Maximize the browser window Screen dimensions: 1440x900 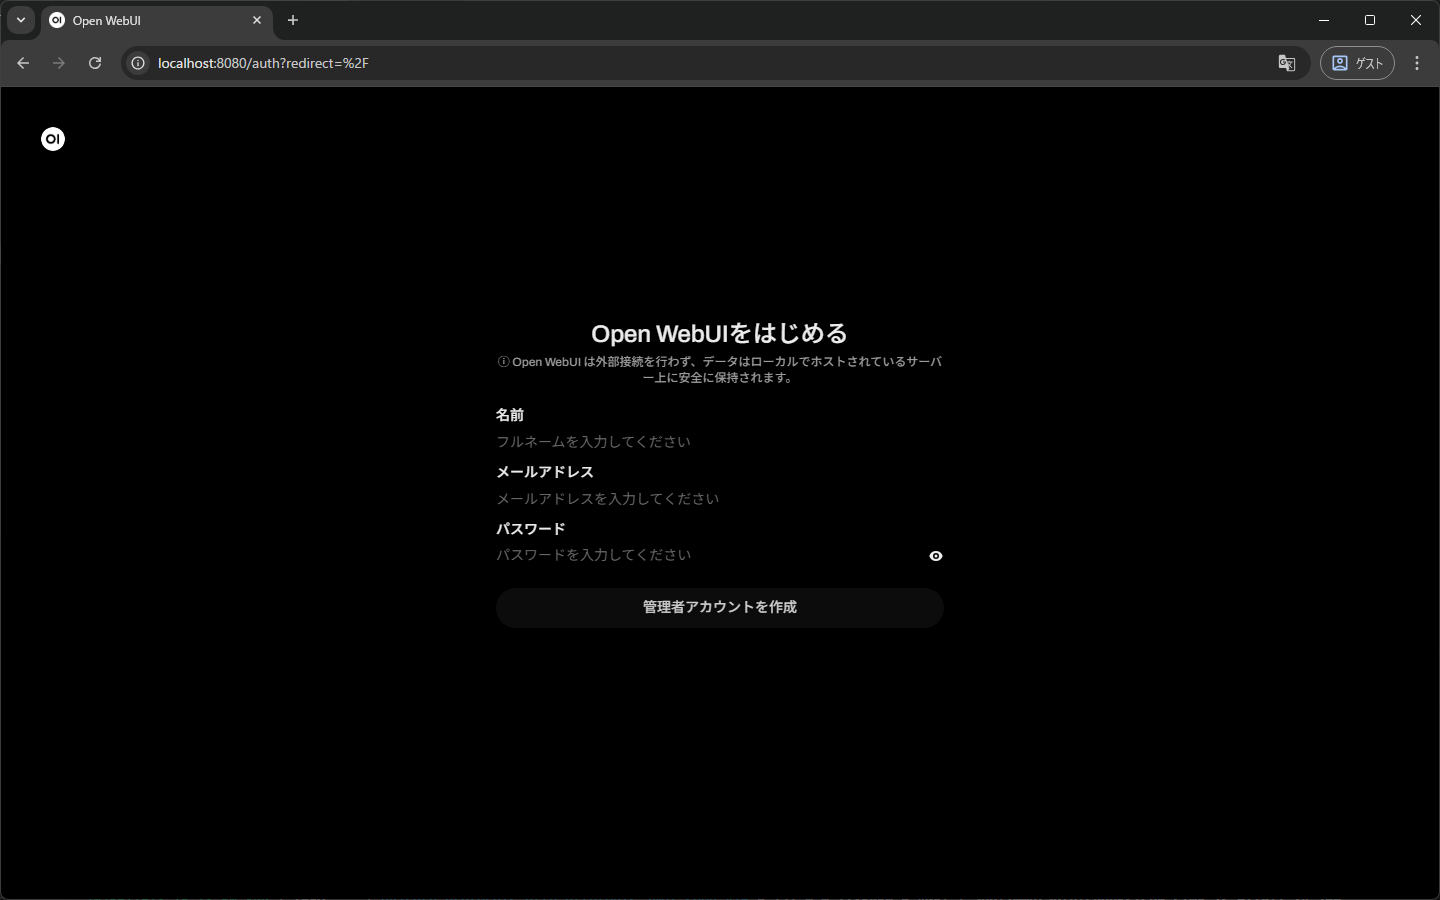(1370, 20)
